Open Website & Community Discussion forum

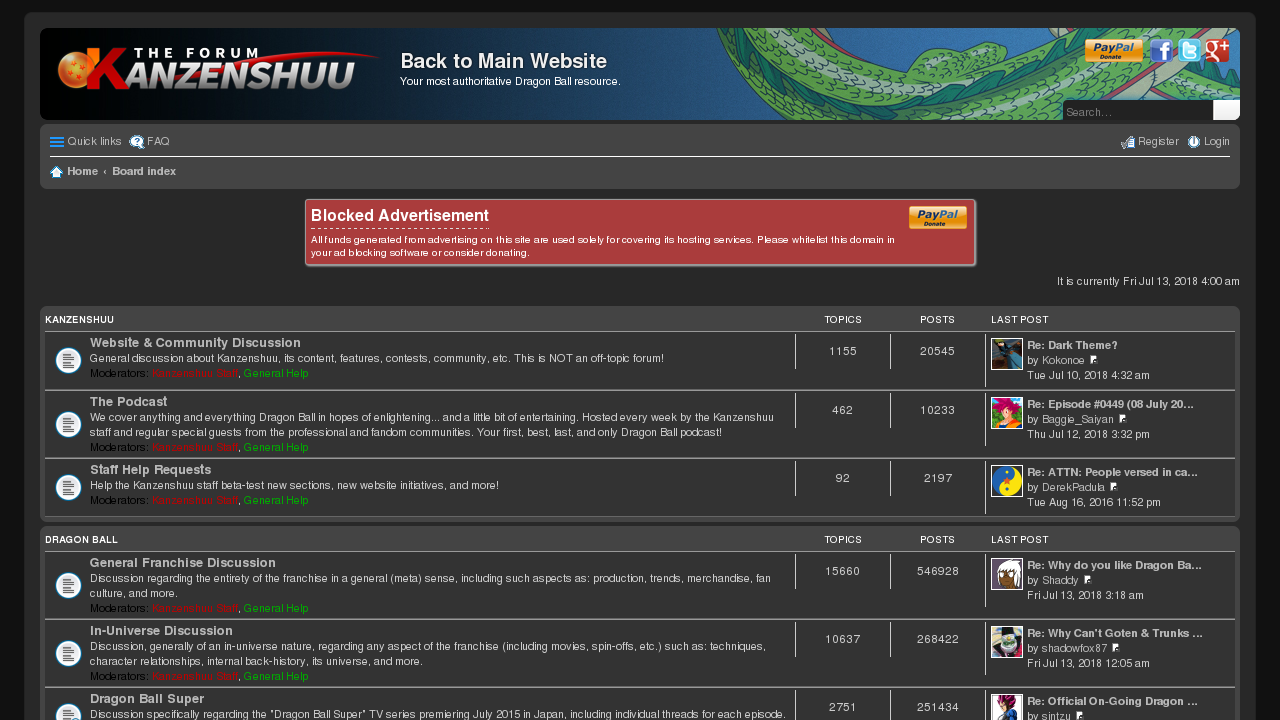tap(195, 343)
